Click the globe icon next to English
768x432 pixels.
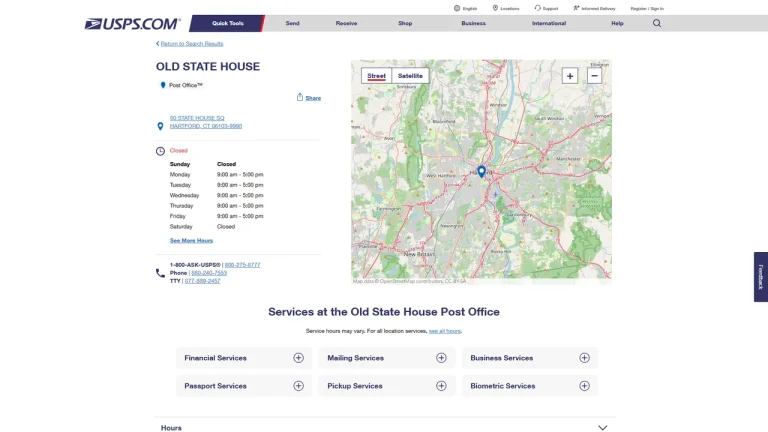pos(456,8)
